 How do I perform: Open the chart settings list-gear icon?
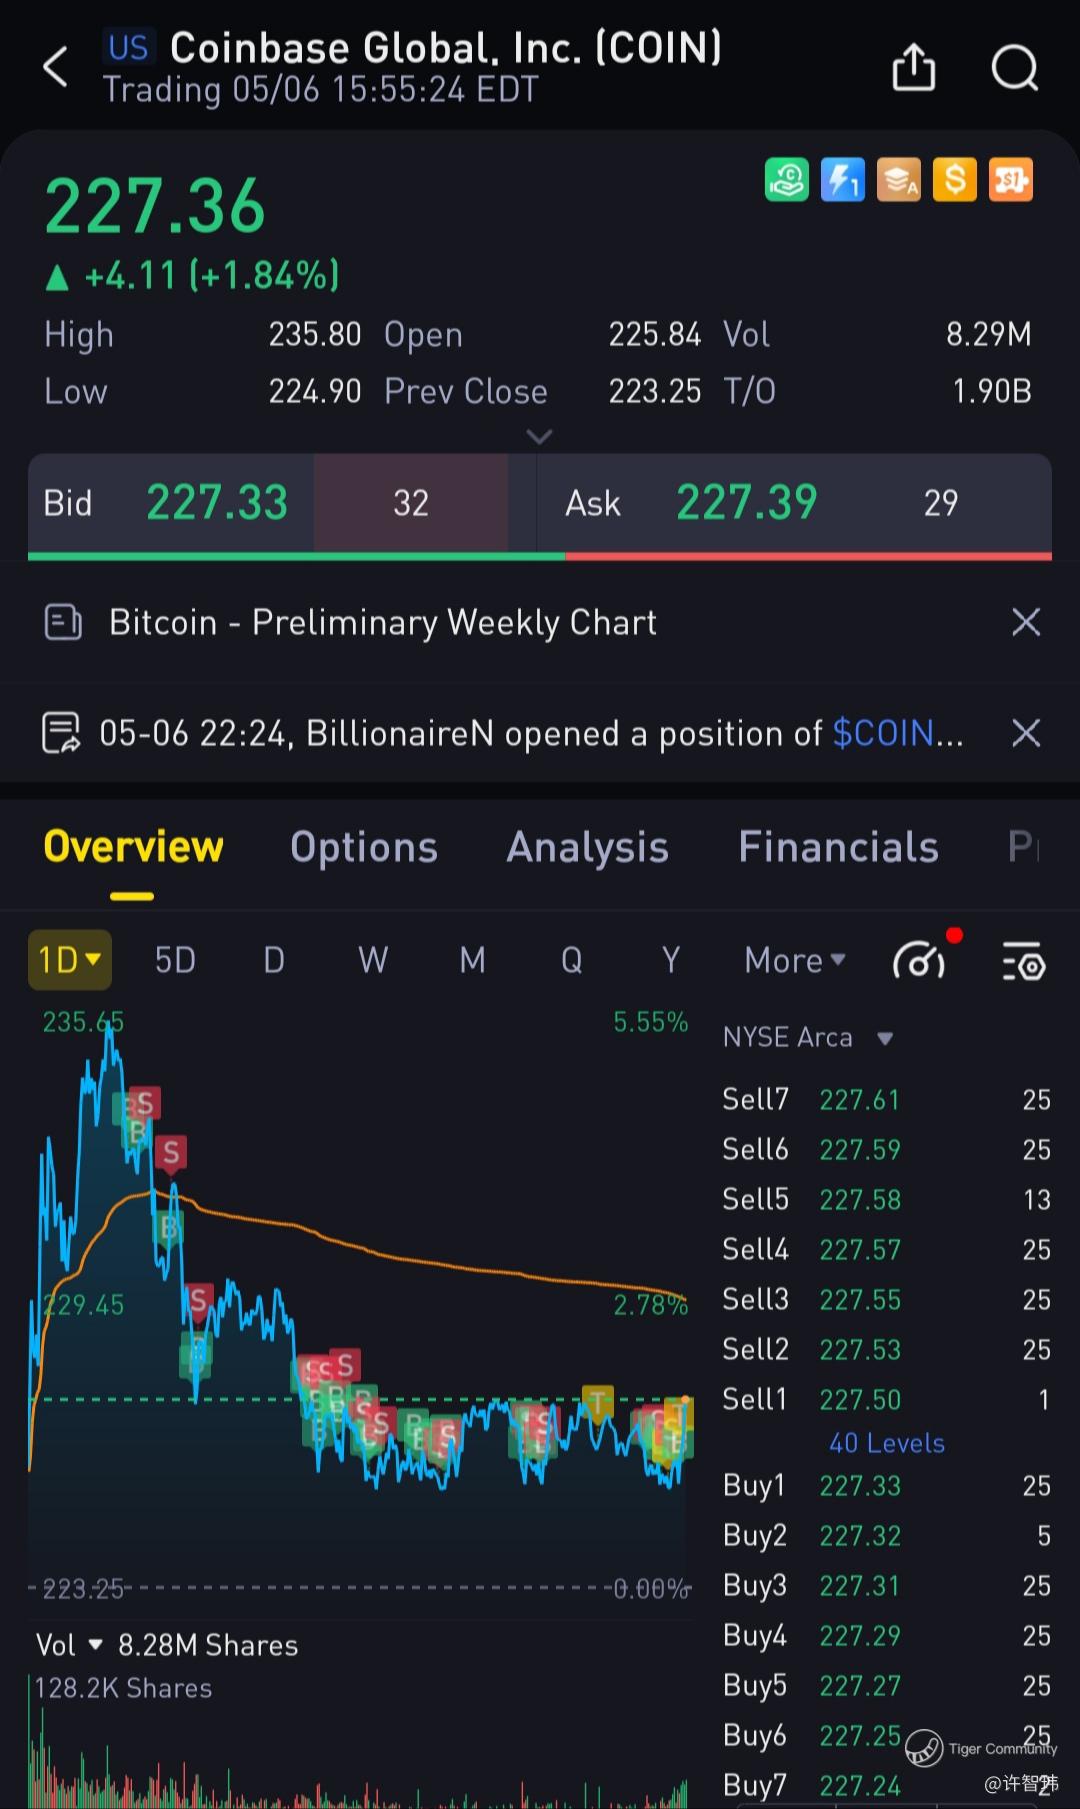click(x=1023, y=961)
